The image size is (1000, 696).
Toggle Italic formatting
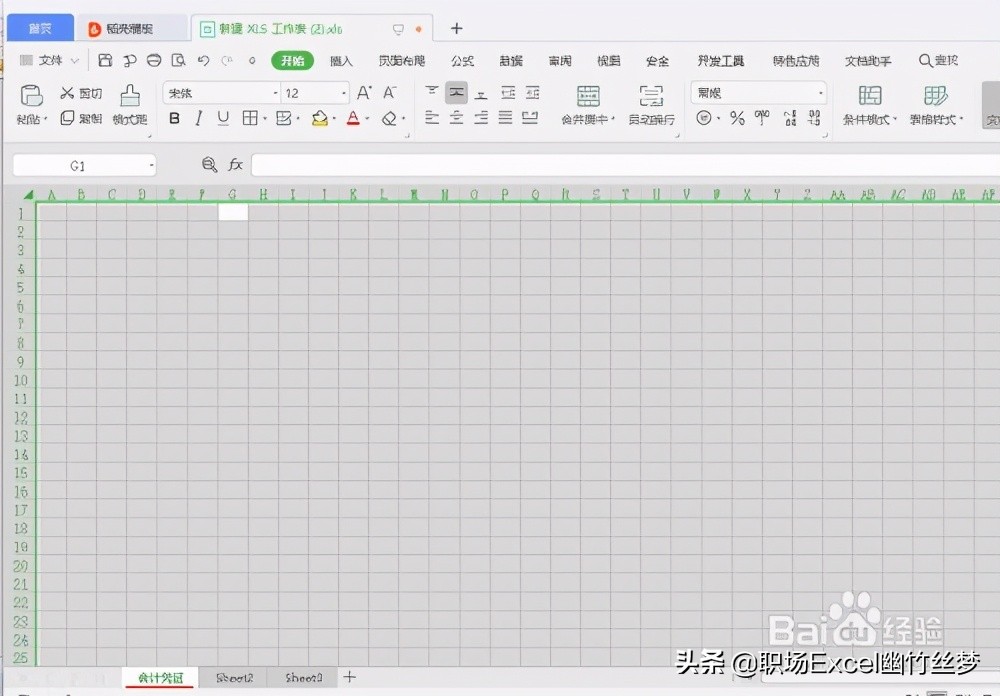(x=197, y=118)
